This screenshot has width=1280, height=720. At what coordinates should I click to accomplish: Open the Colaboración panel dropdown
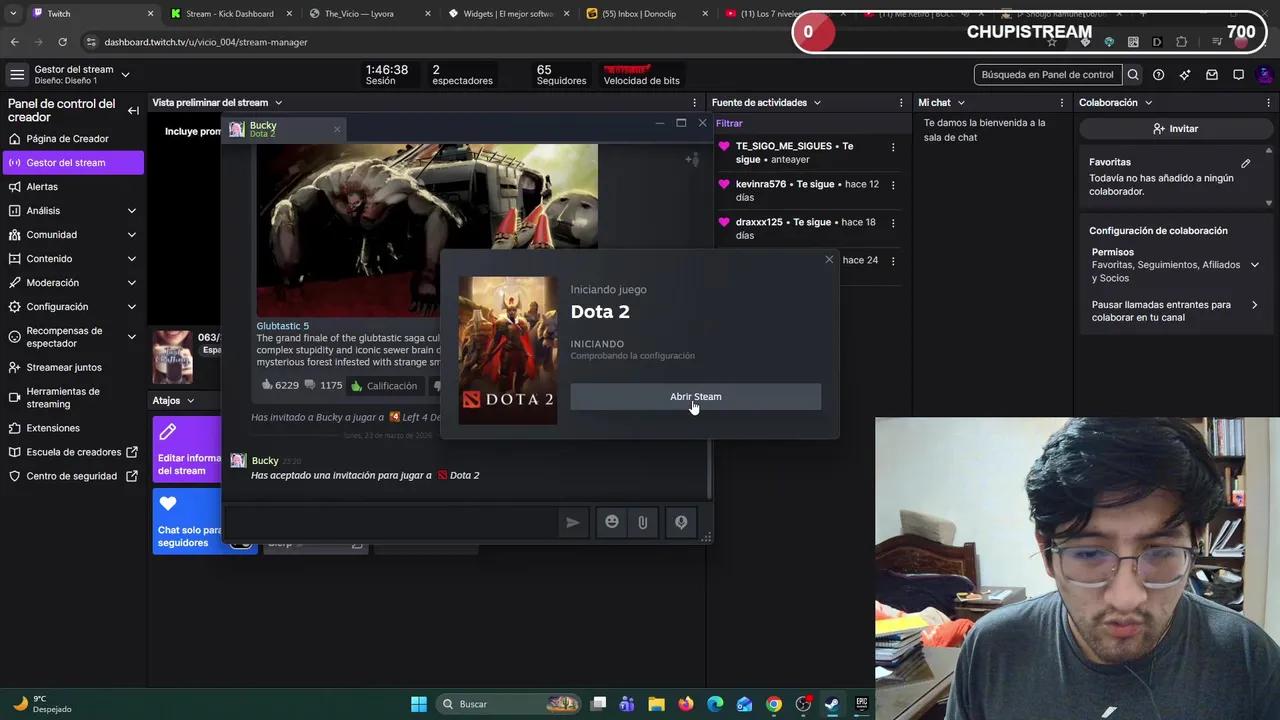(x=1148, y=103)
